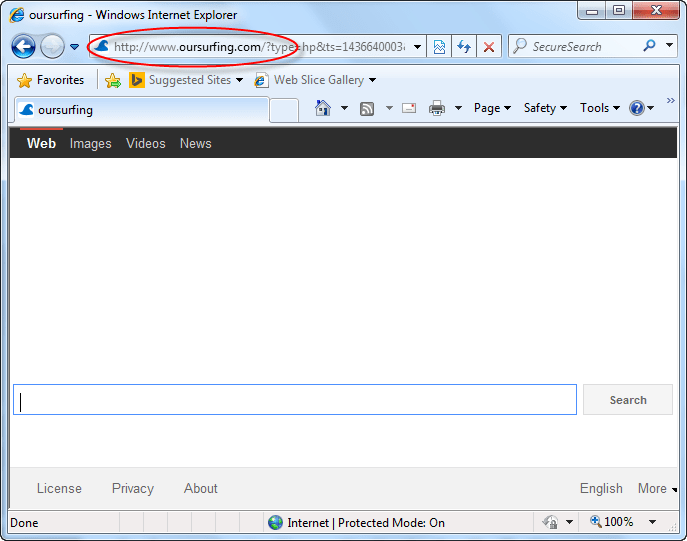Click the SecureSearch search box

[575, 46]
